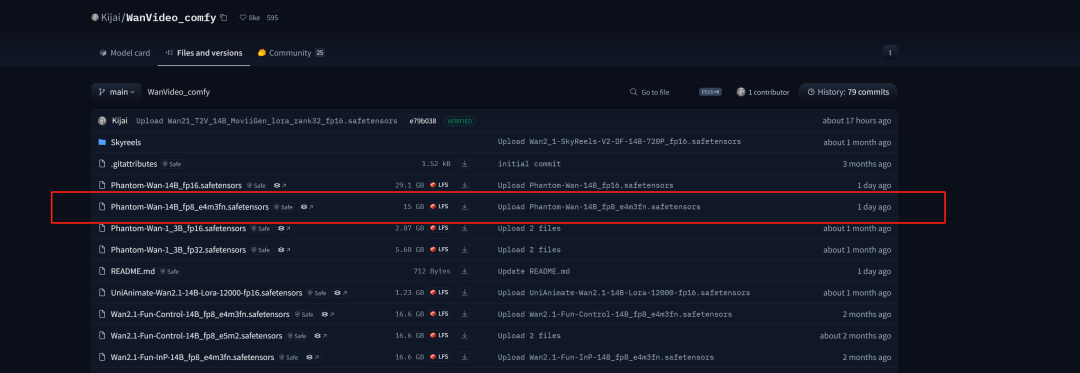Download Phantom-Wan-14B_fp8_e4m3fn.safetensors
1080x373 pixels.
click(465, 206)
